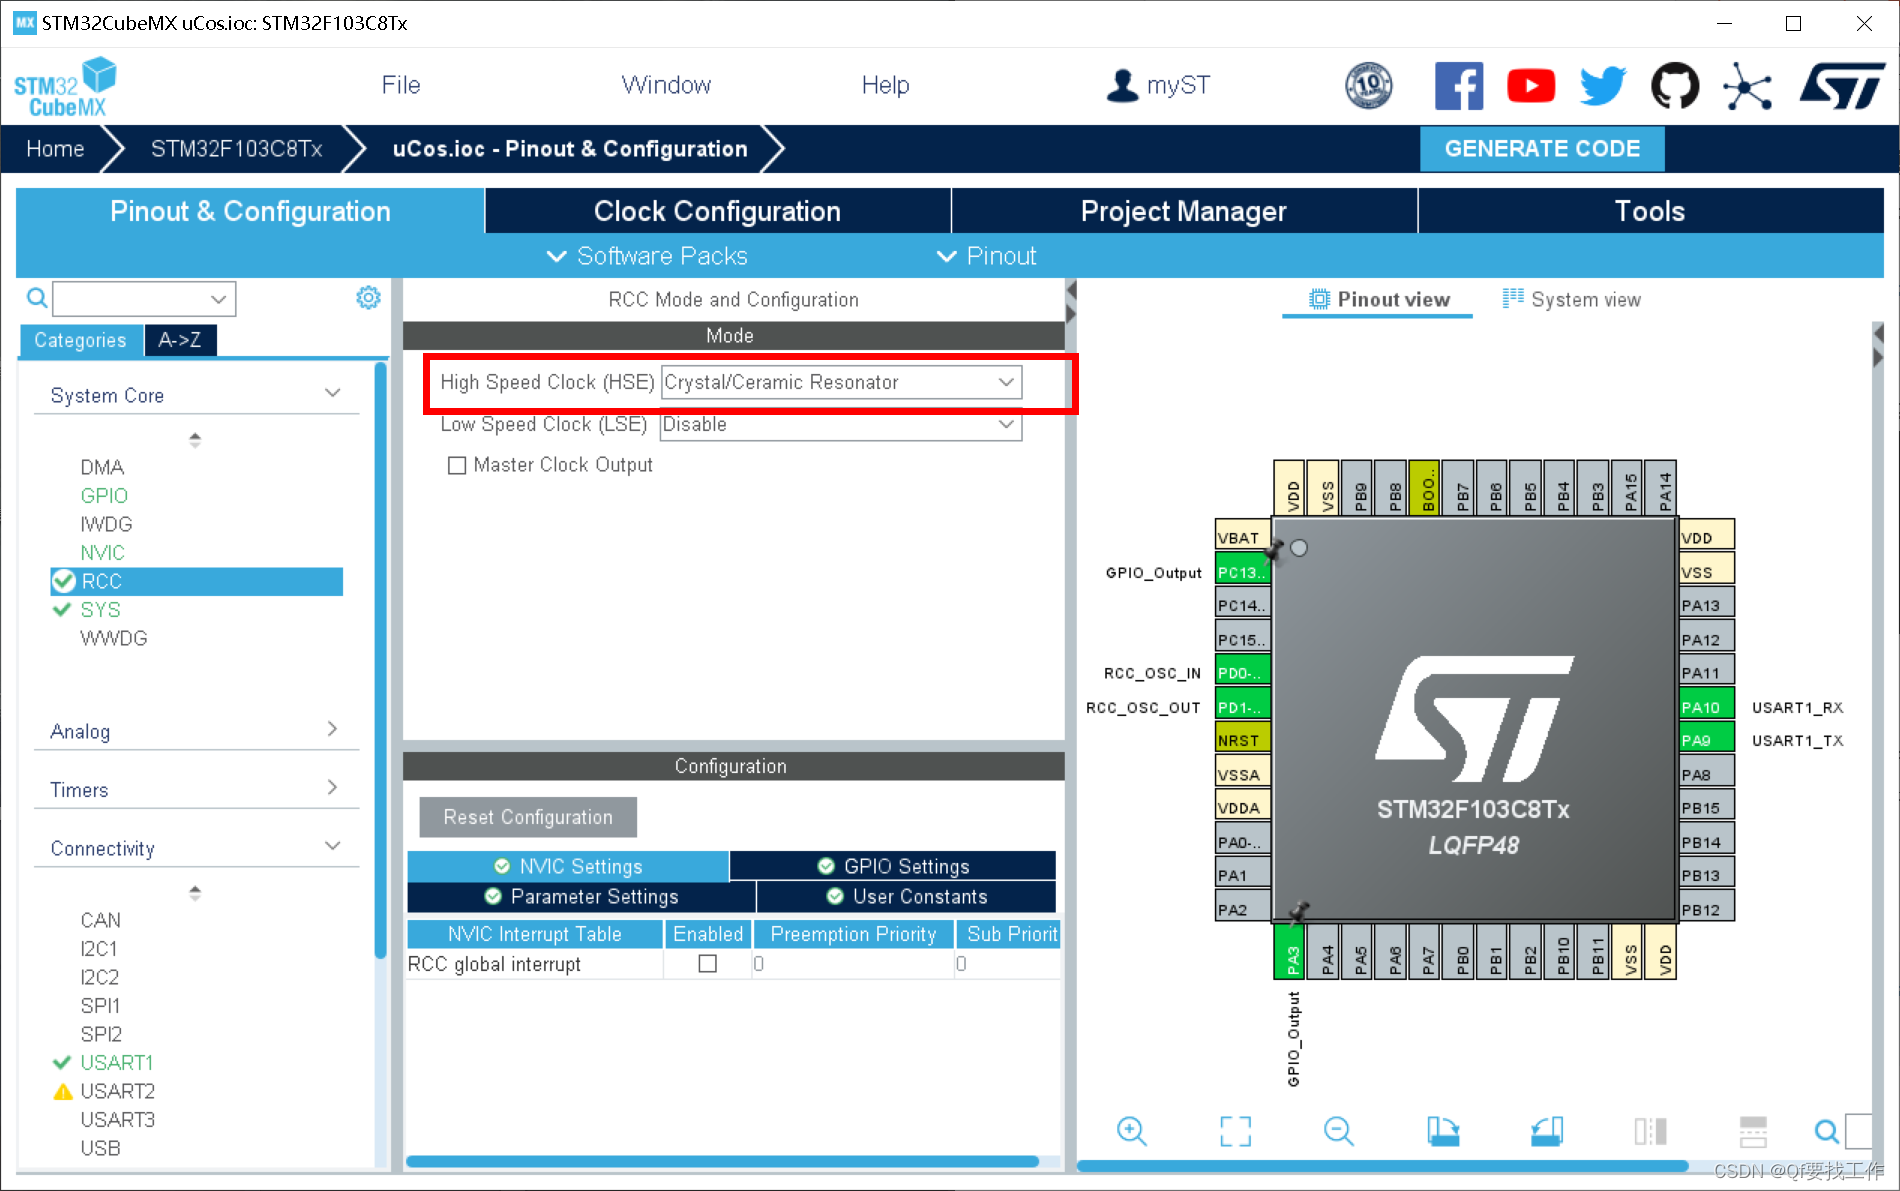
Task: Open the Facebook icon link
Action: click(1459, 86)
